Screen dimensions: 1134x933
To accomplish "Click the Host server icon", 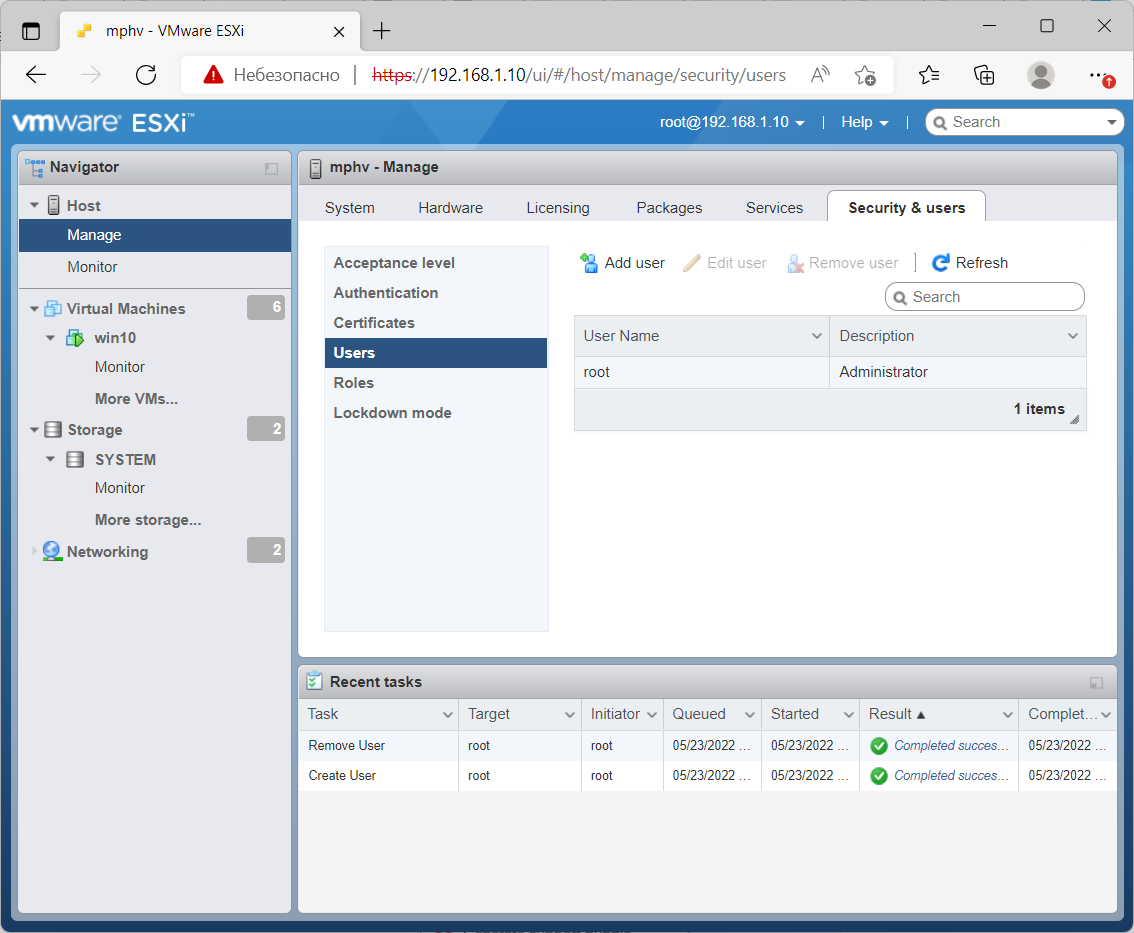I will pos(54,205).
